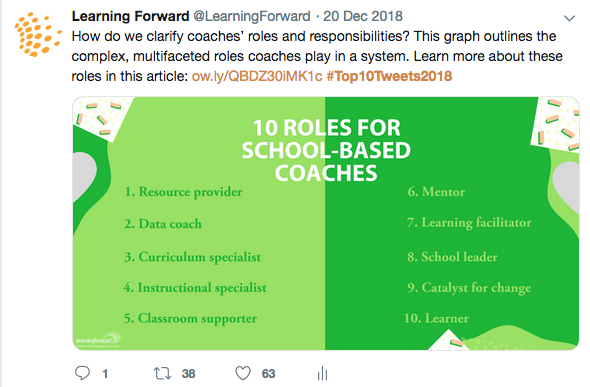
Task: Click the Learning Forward orange dots avatar
Action: 37,35
